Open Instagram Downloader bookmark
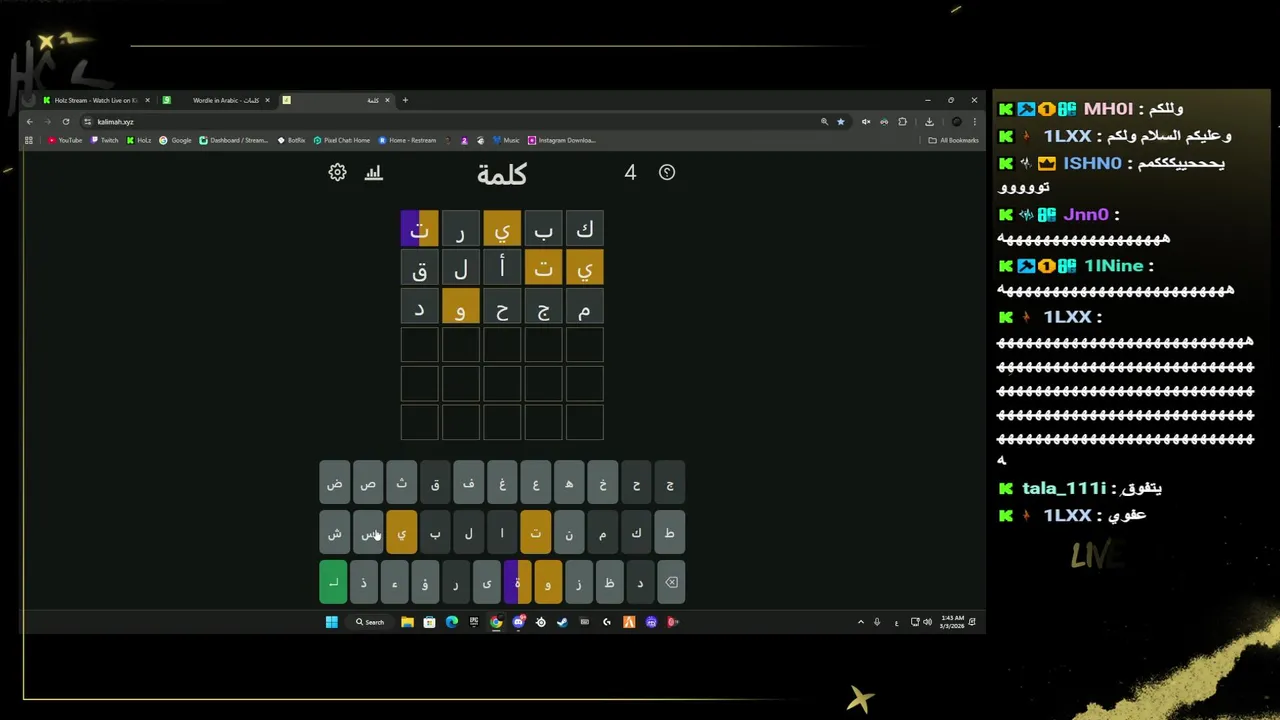The height and width of the screenshot is (720, 1280). 562,140
